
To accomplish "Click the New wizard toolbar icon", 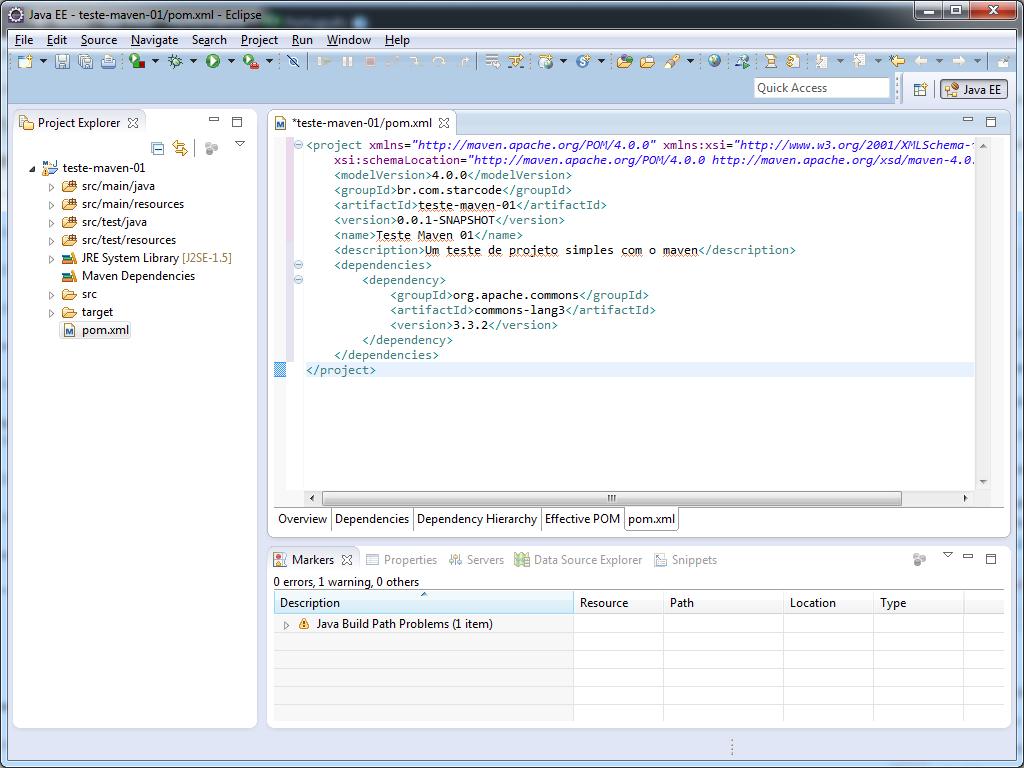I will [x=25, y=61].
